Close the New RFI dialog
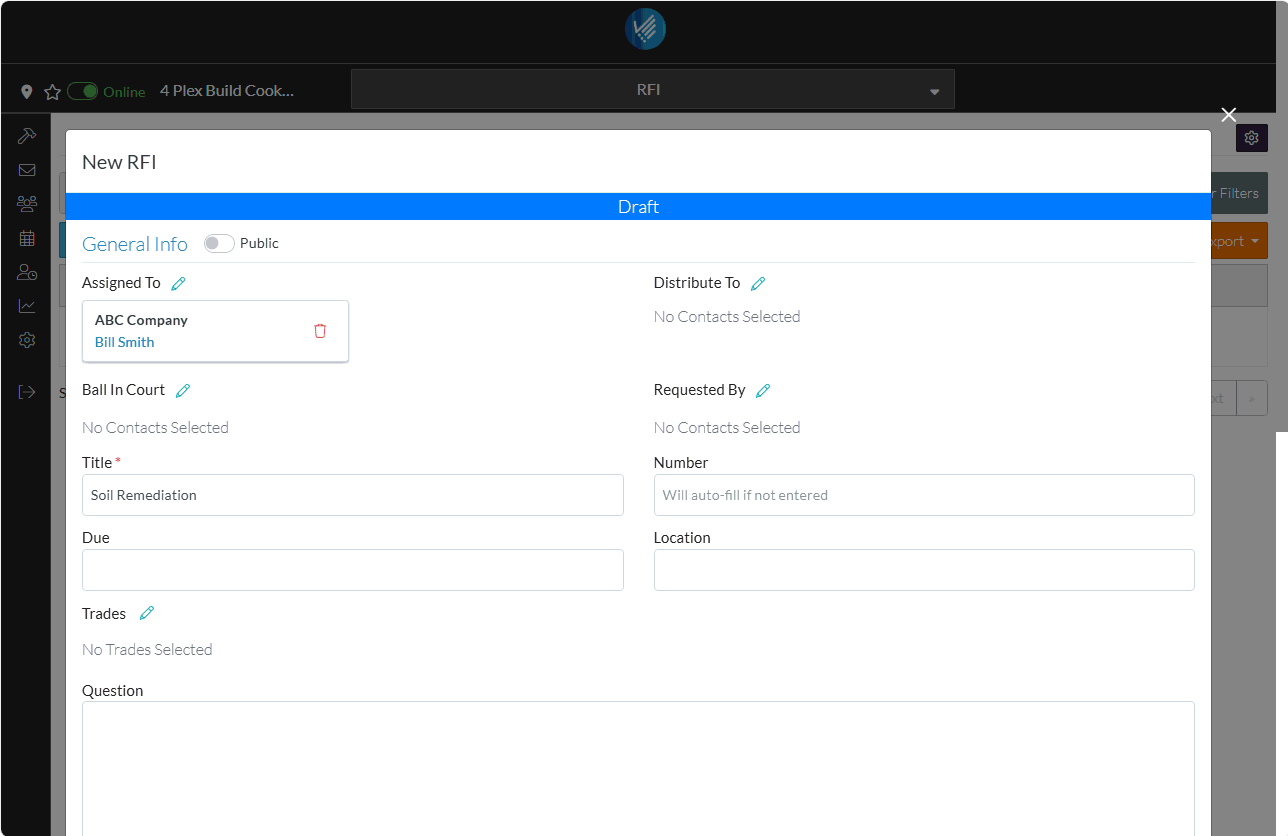Screen dimensions: 1288x836 pyautogui.click(x=1229, y=115)
